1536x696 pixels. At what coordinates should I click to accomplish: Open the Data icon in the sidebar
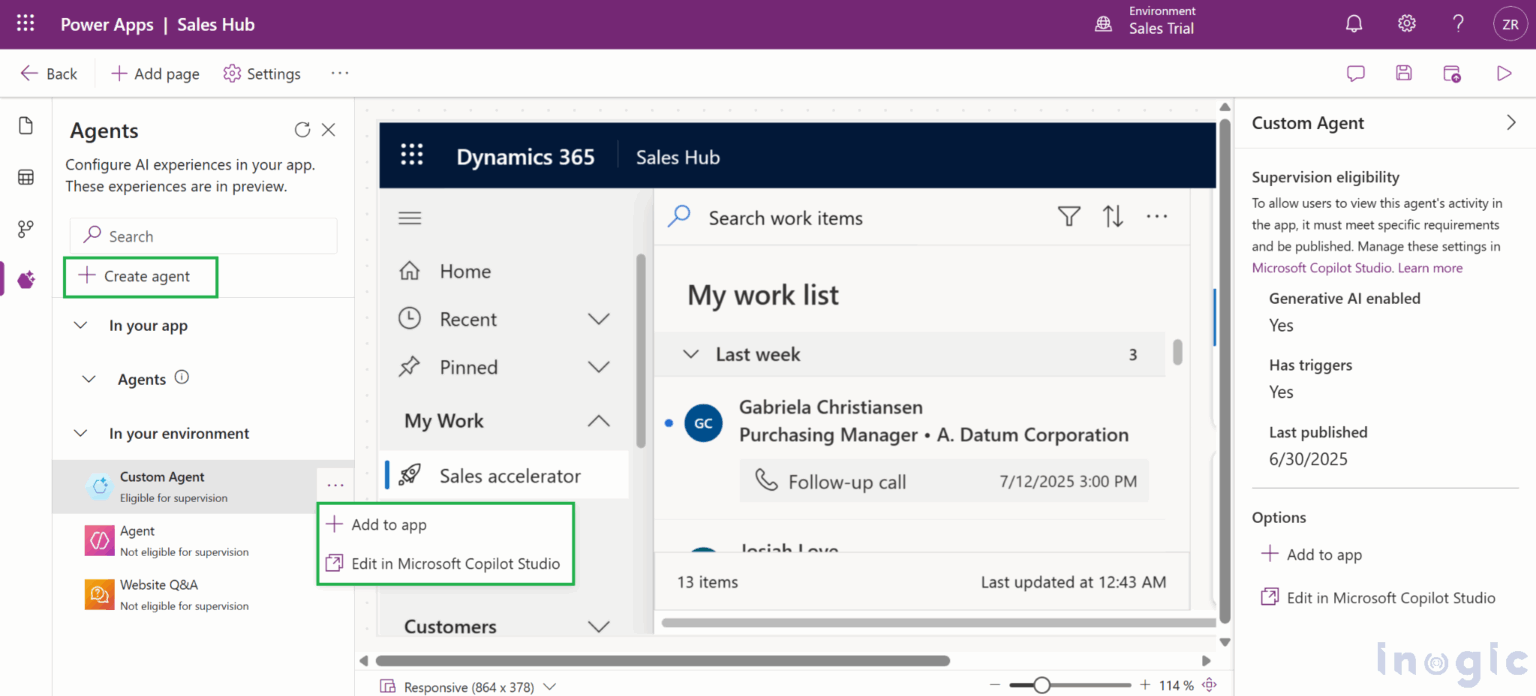[x=25, y=177]
